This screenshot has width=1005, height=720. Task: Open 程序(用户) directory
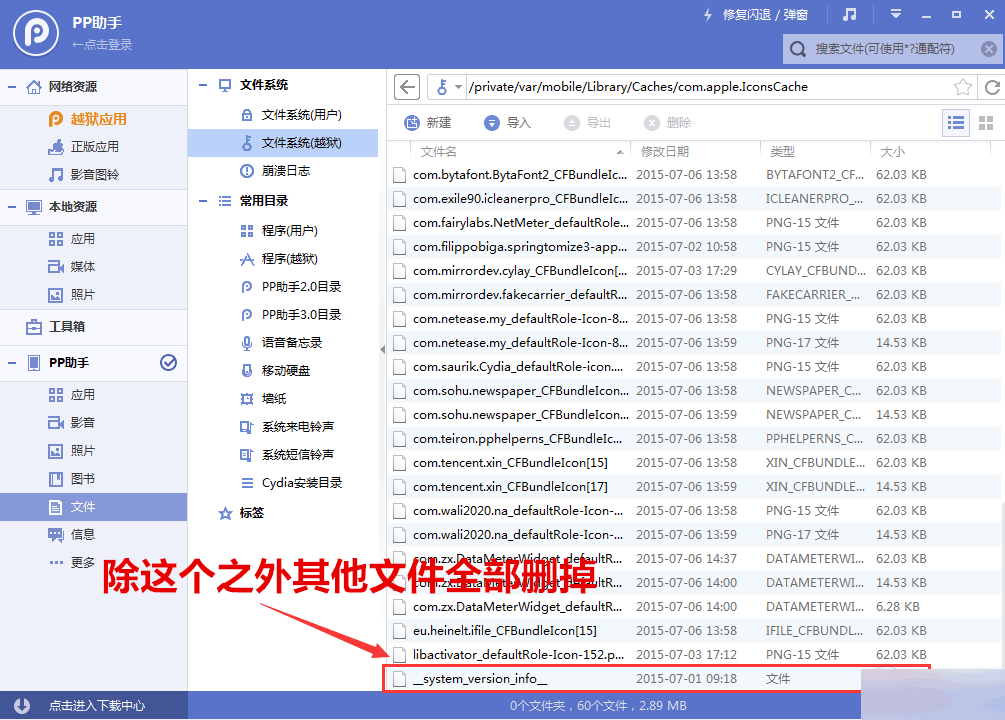point(279,231)
